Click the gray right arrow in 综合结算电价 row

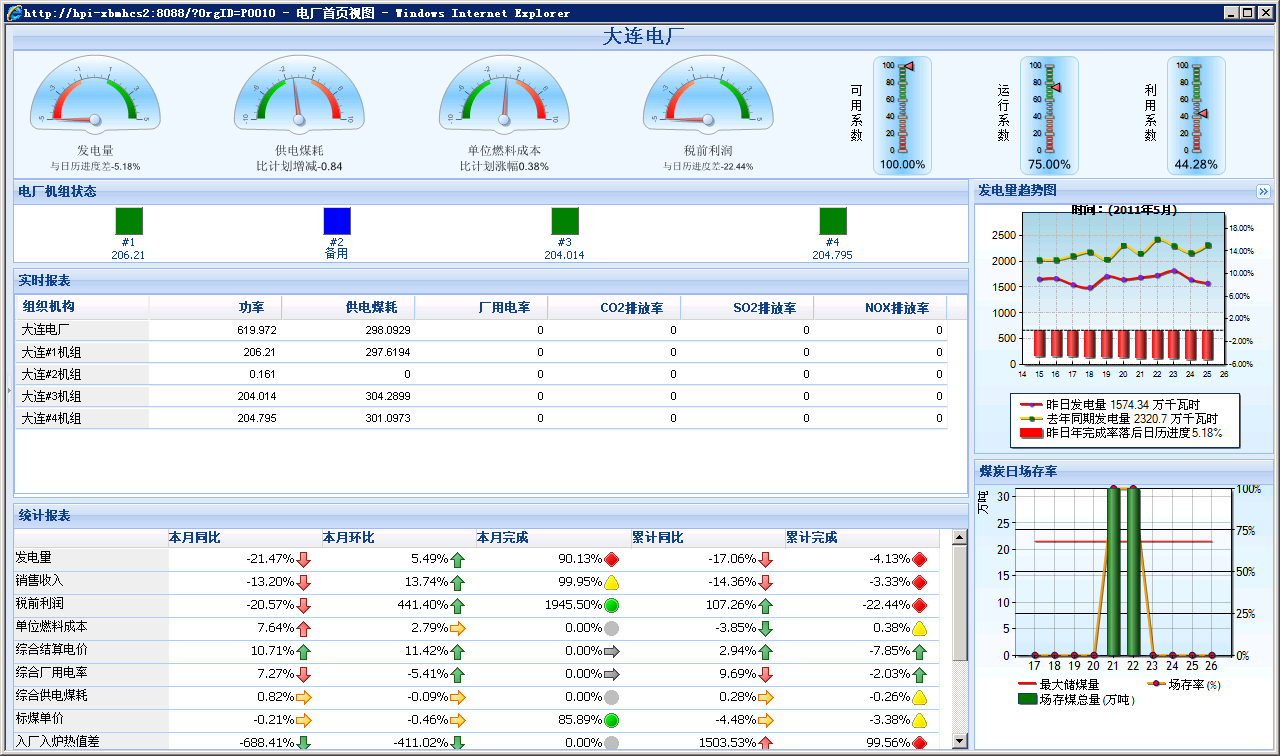[x=612, y=651]
